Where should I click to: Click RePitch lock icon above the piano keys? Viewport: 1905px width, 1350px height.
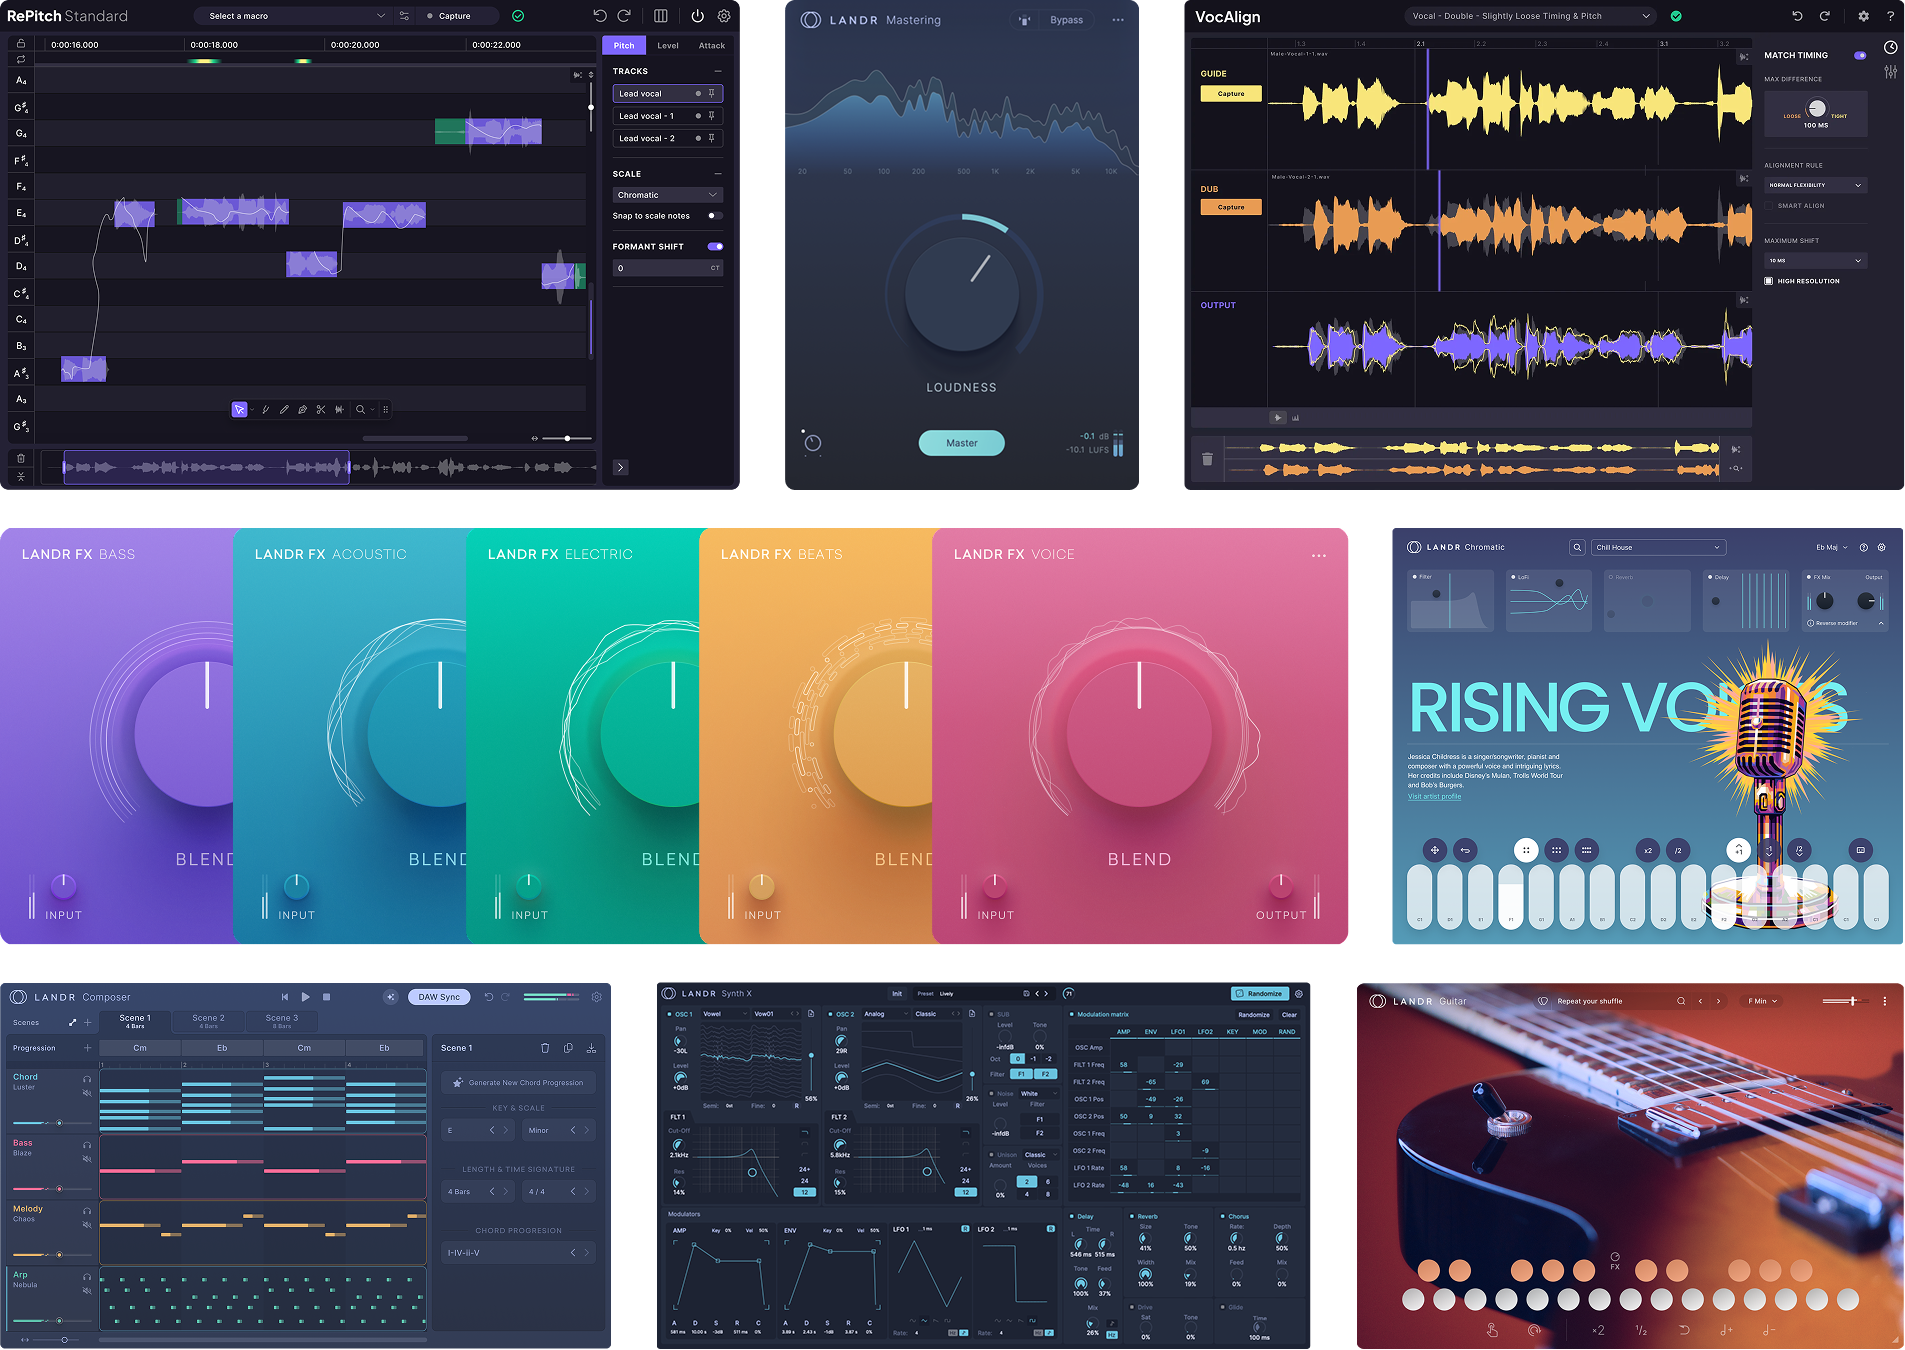tap(20, 44)
